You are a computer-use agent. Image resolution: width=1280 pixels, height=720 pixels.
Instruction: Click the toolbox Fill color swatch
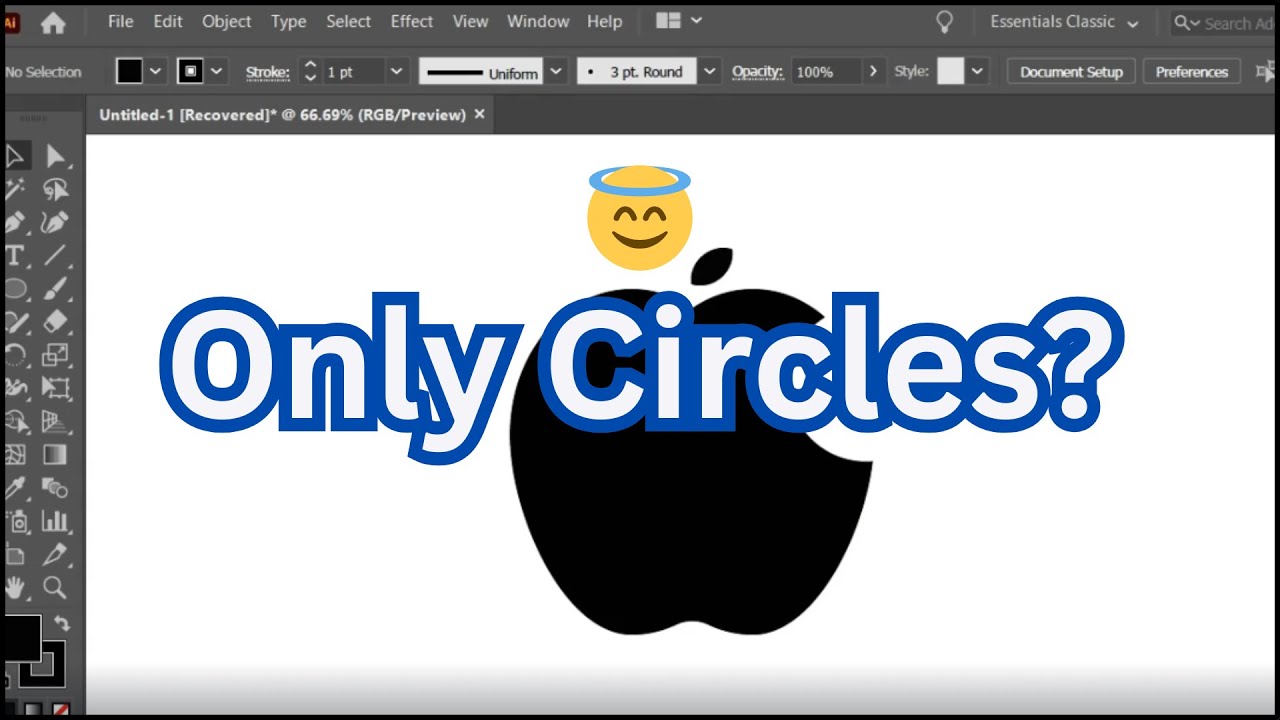point(21,636)
